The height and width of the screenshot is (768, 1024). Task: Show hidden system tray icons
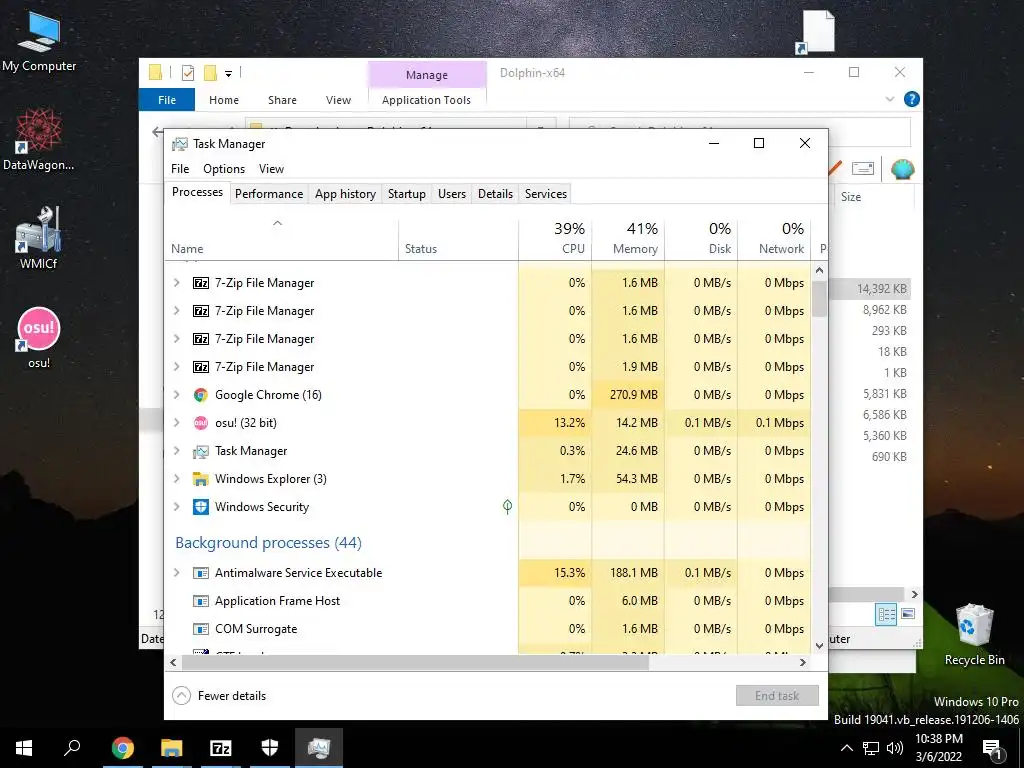point(846,748)
